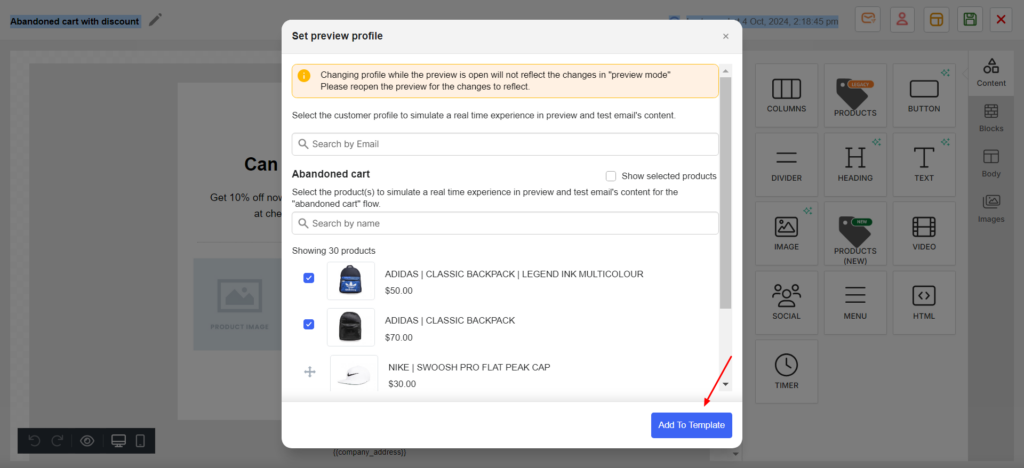Viewport: 1024px width, 468px height.
Task: Pick the Social content block
Action: pos(786,302)
